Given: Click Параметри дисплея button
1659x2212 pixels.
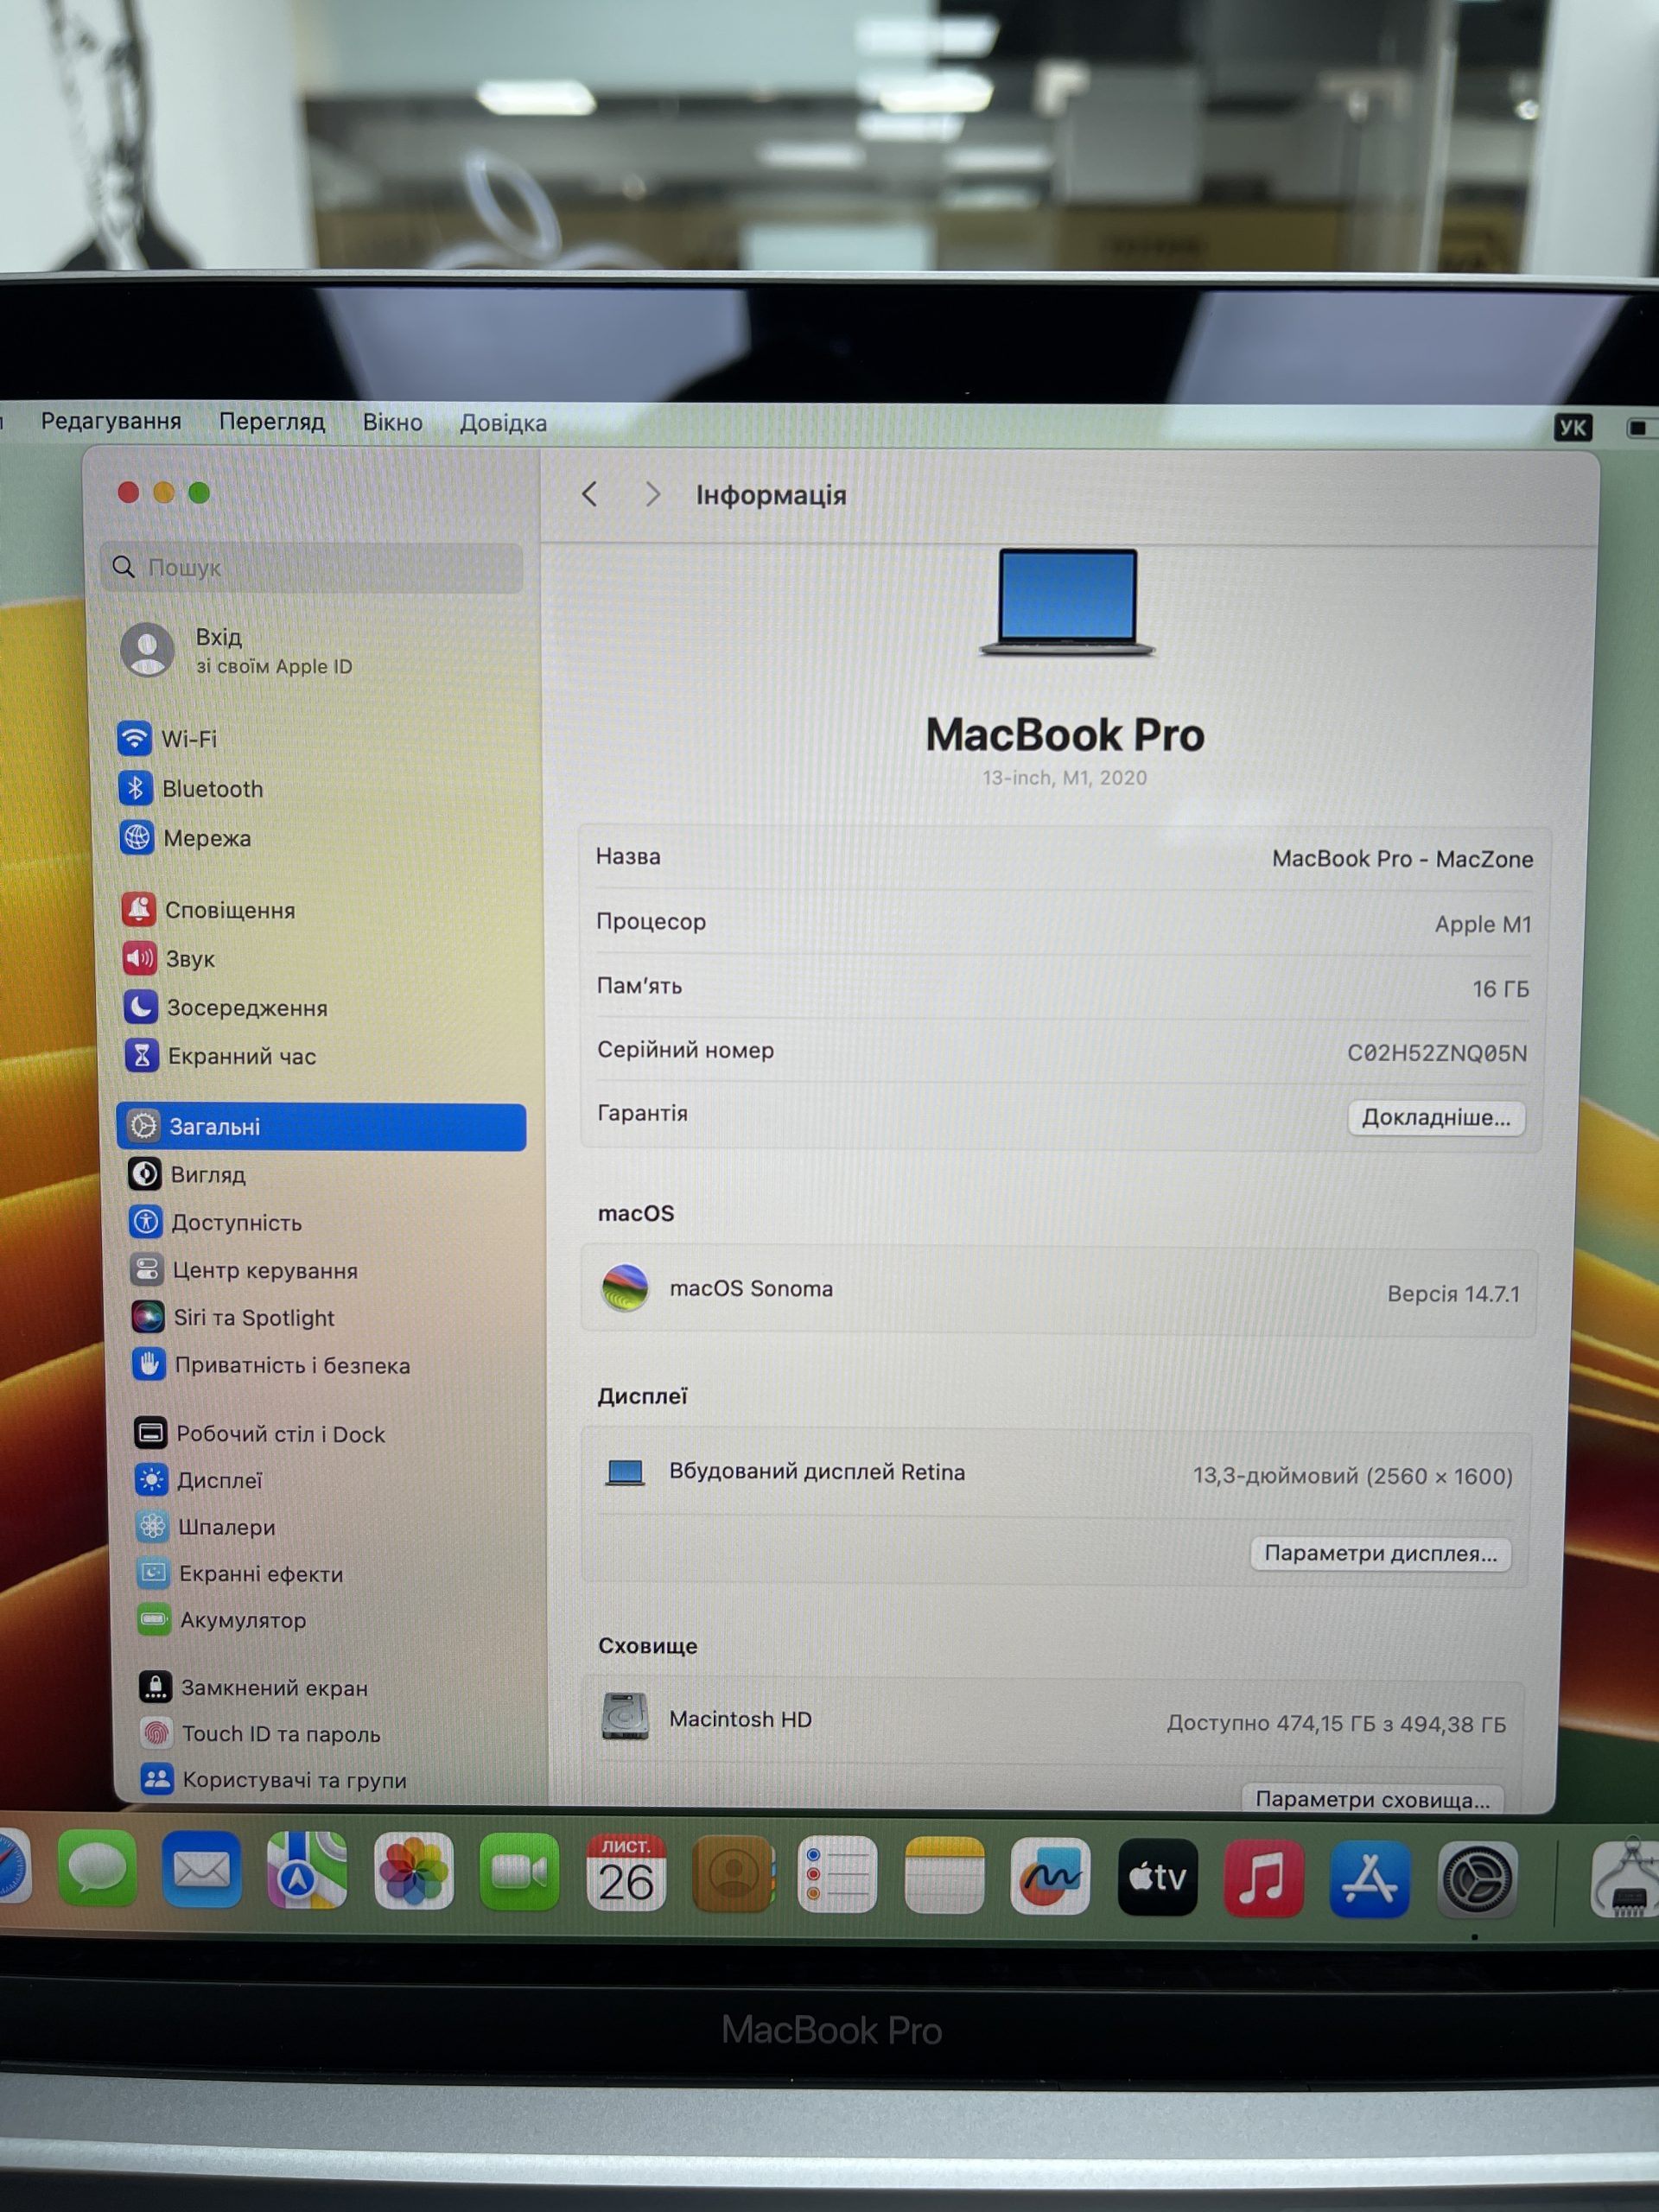Looking at the screenshot, I should point(1380,1554).
